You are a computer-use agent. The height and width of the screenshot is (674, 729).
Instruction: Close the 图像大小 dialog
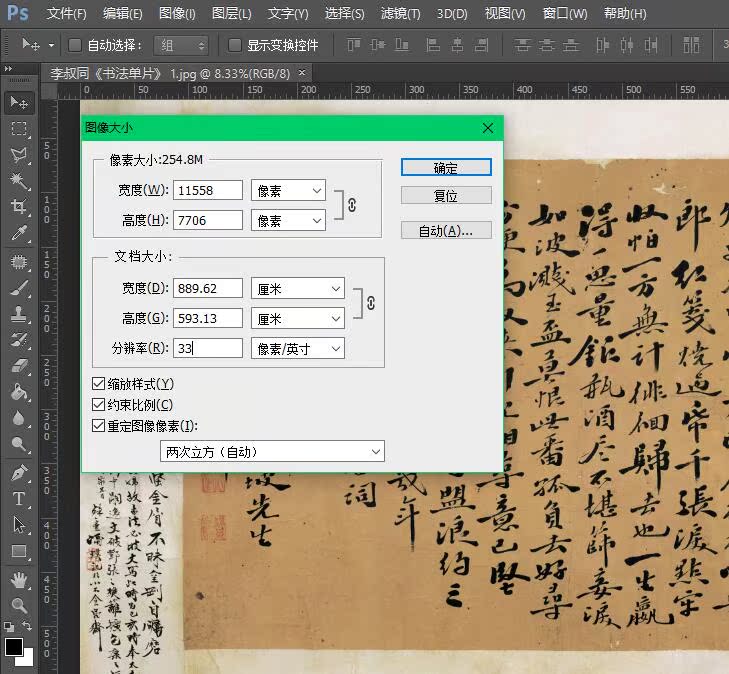(488, 128)
